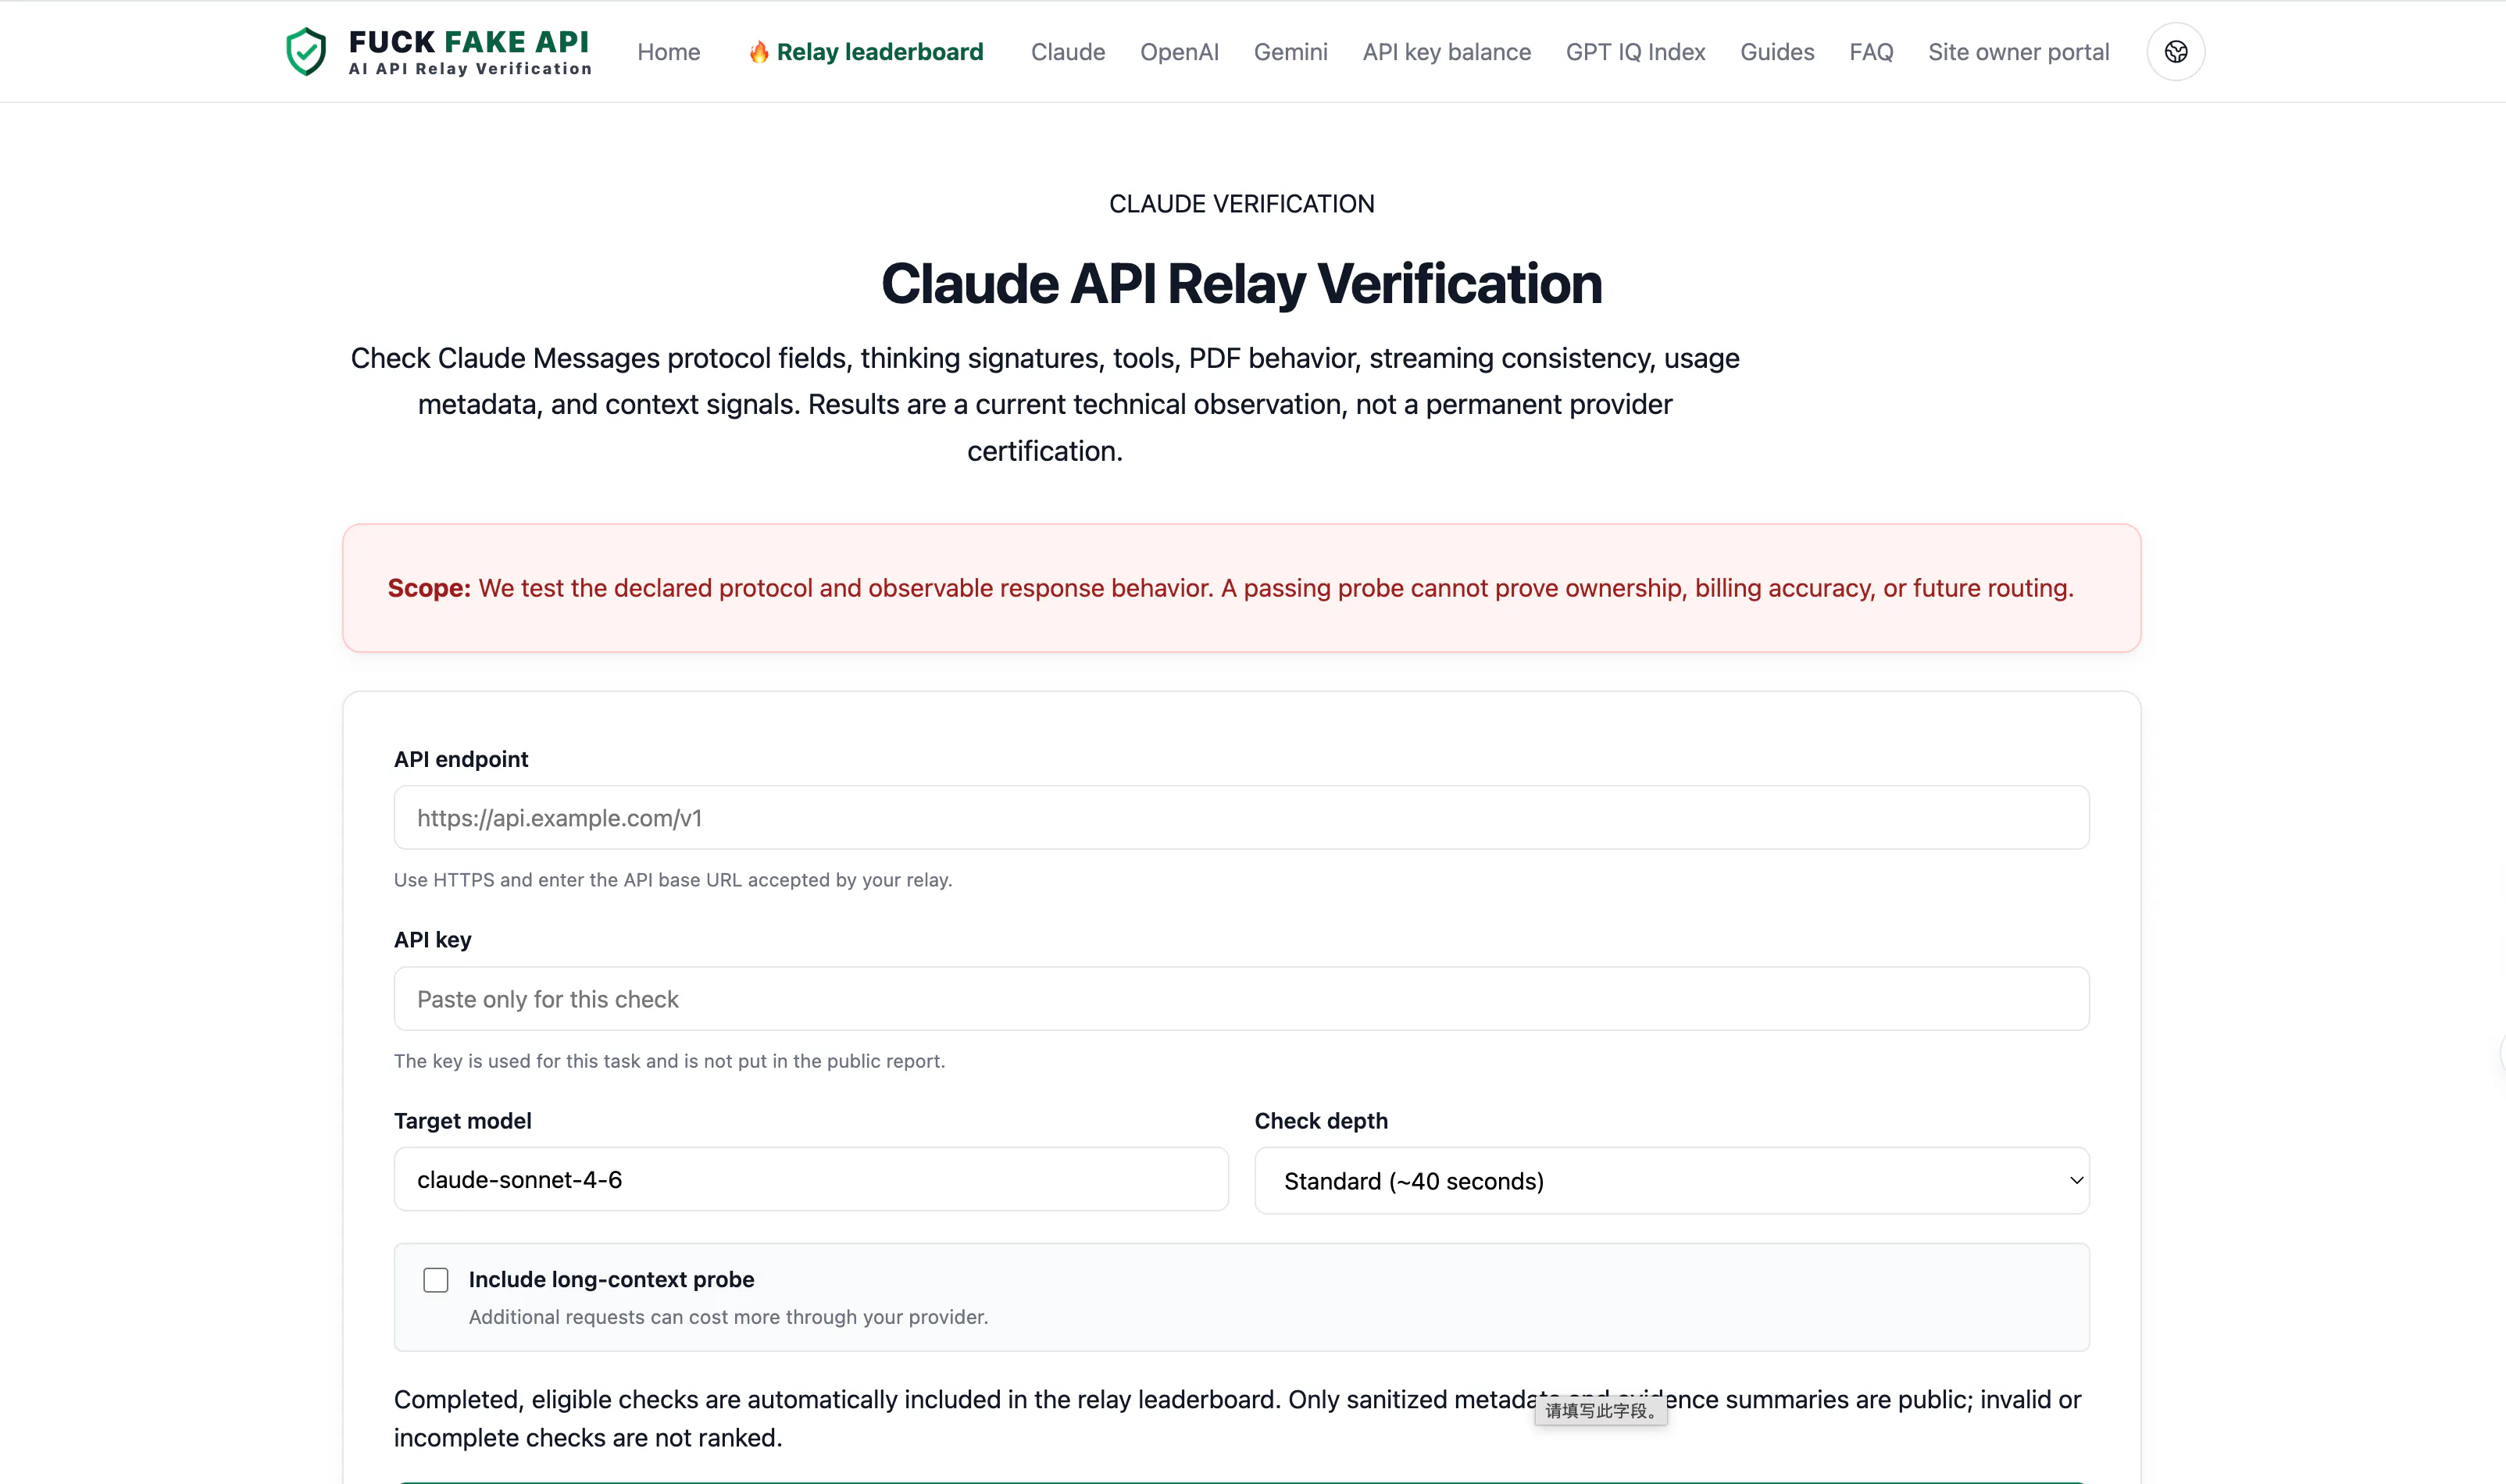This screenshot has width=2506, height=1484.
Task: Click the red Scope notice text
Action: tap(1230, 588)
